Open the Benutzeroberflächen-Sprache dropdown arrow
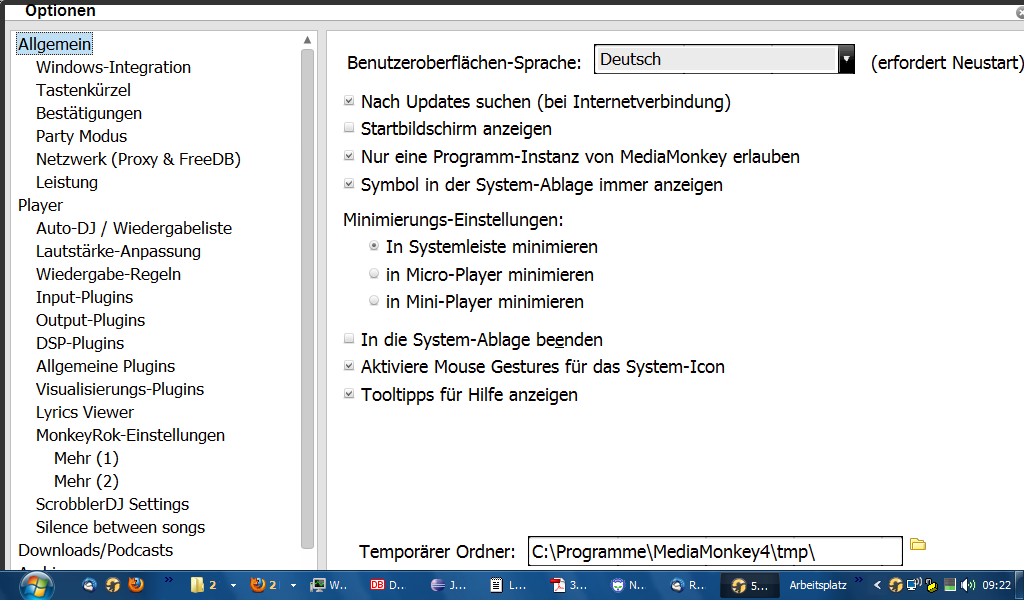The height and width of the screenshot is (612, 1036). click(846, 59)
